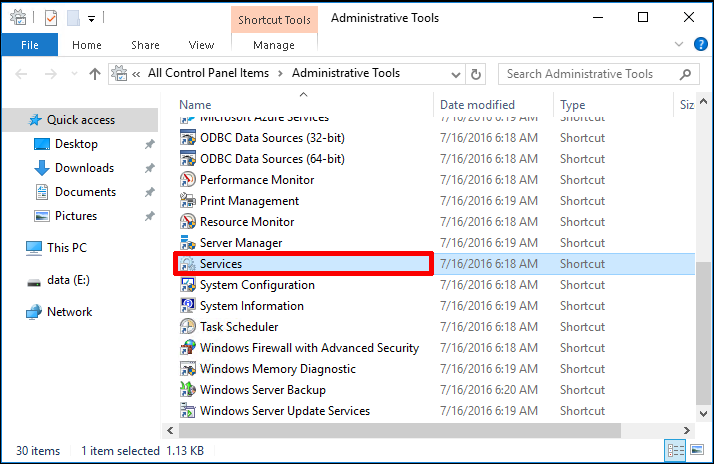The image size is (714, 464).
Task: Switch to Large icons view in status bar
Action: [x=697, y=451]
